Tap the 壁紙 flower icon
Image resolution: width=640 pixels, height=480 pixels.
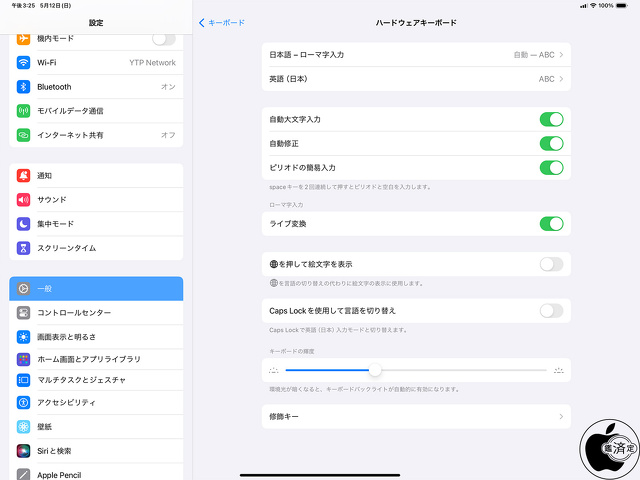pos(23,427)
